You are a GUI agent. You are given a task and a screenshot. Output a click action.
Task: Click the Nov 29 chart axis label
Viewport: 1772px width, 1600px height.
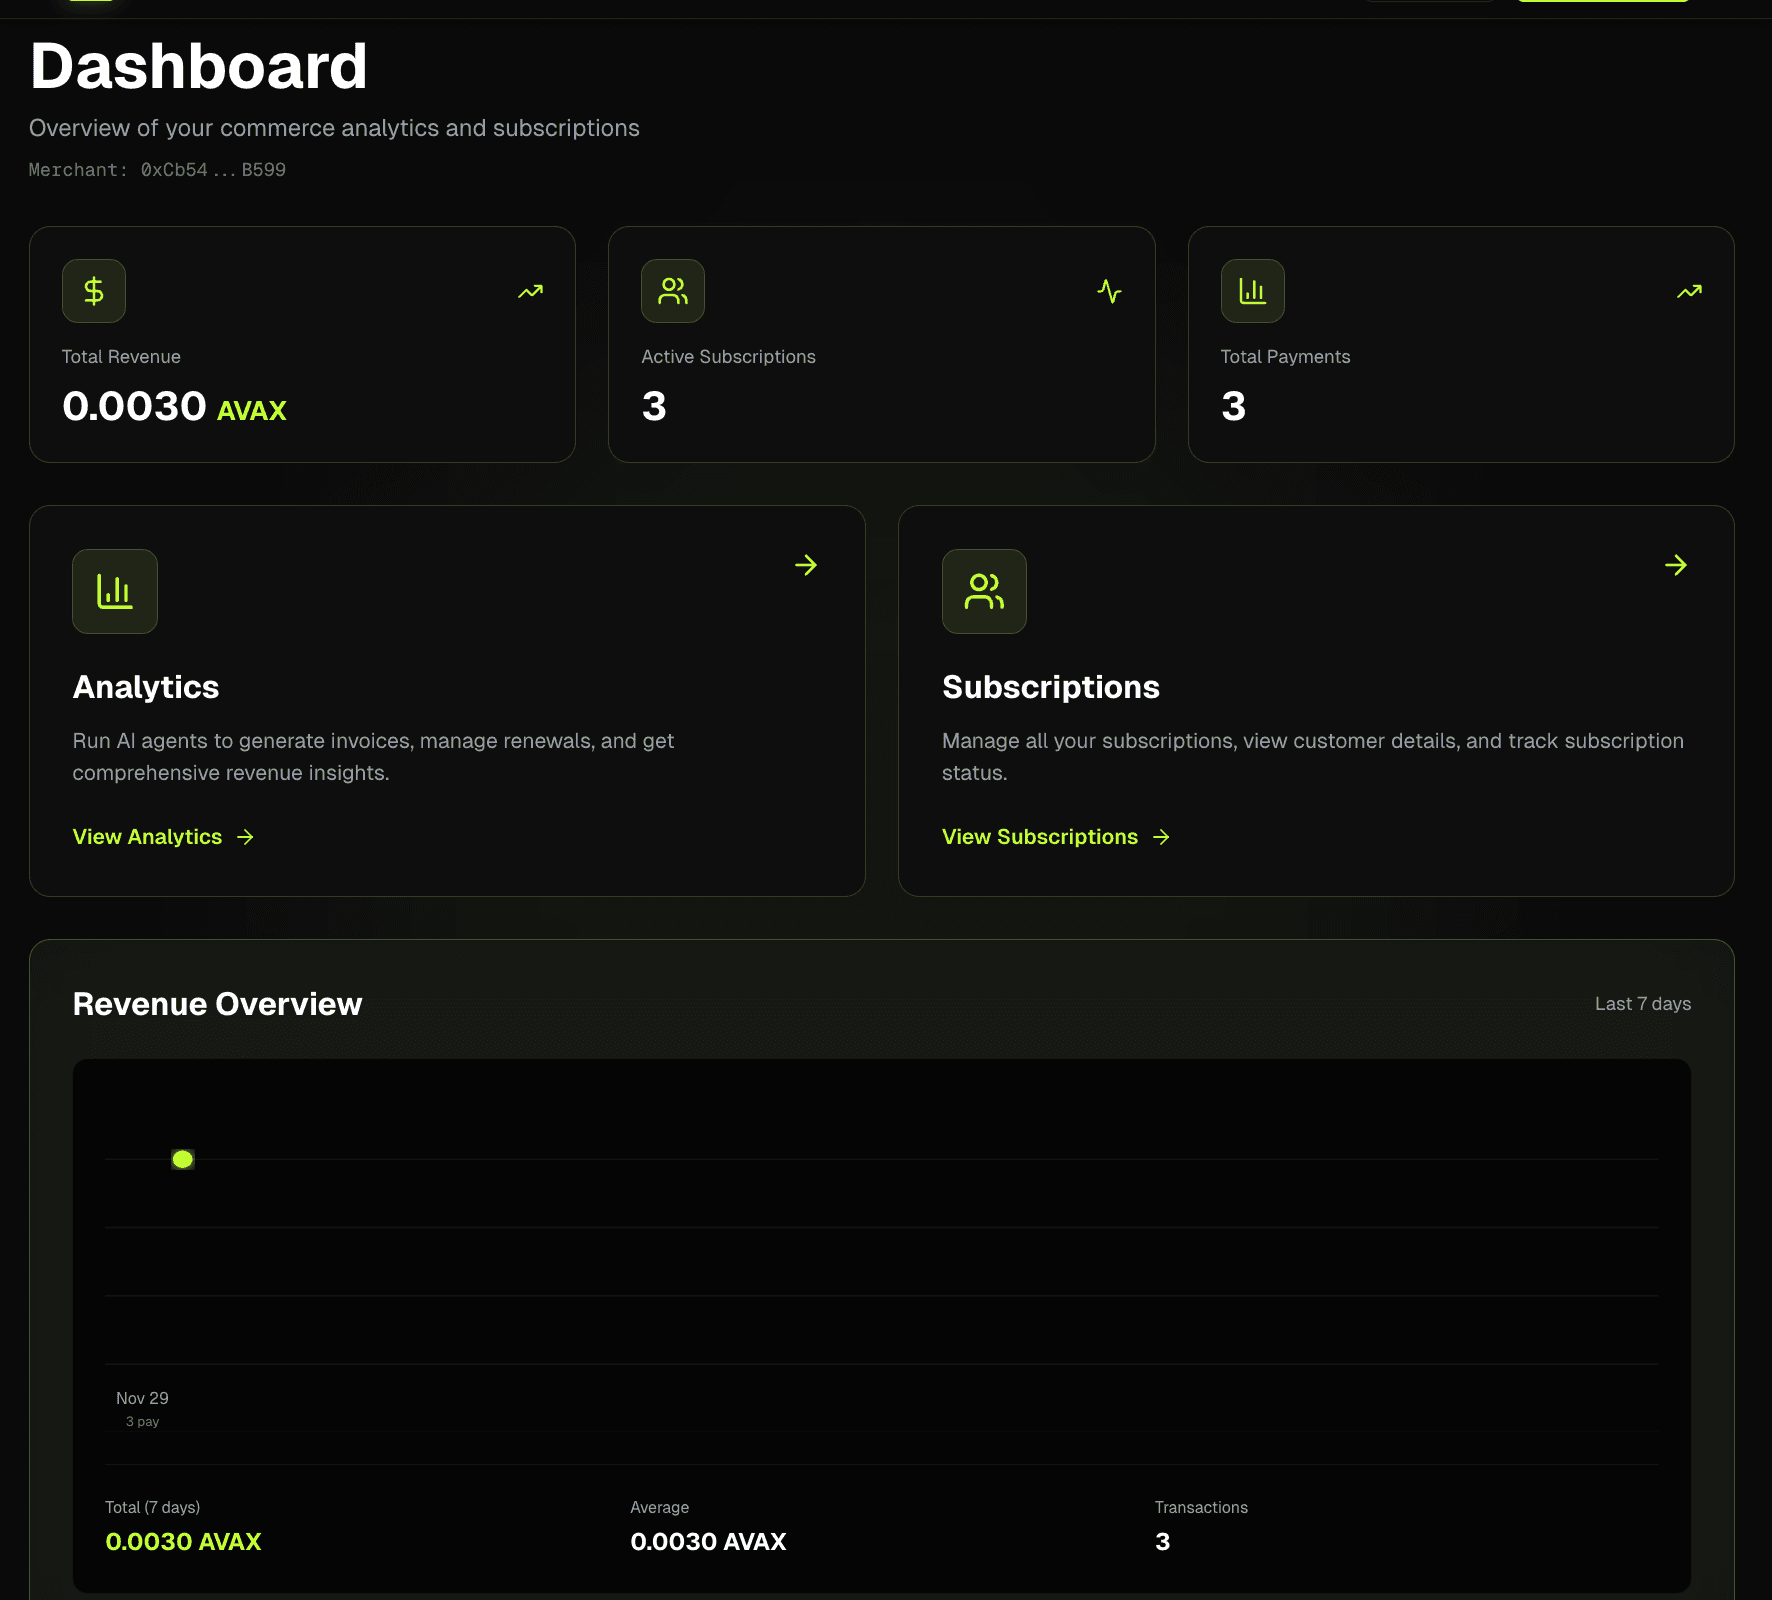(142, 1398)
